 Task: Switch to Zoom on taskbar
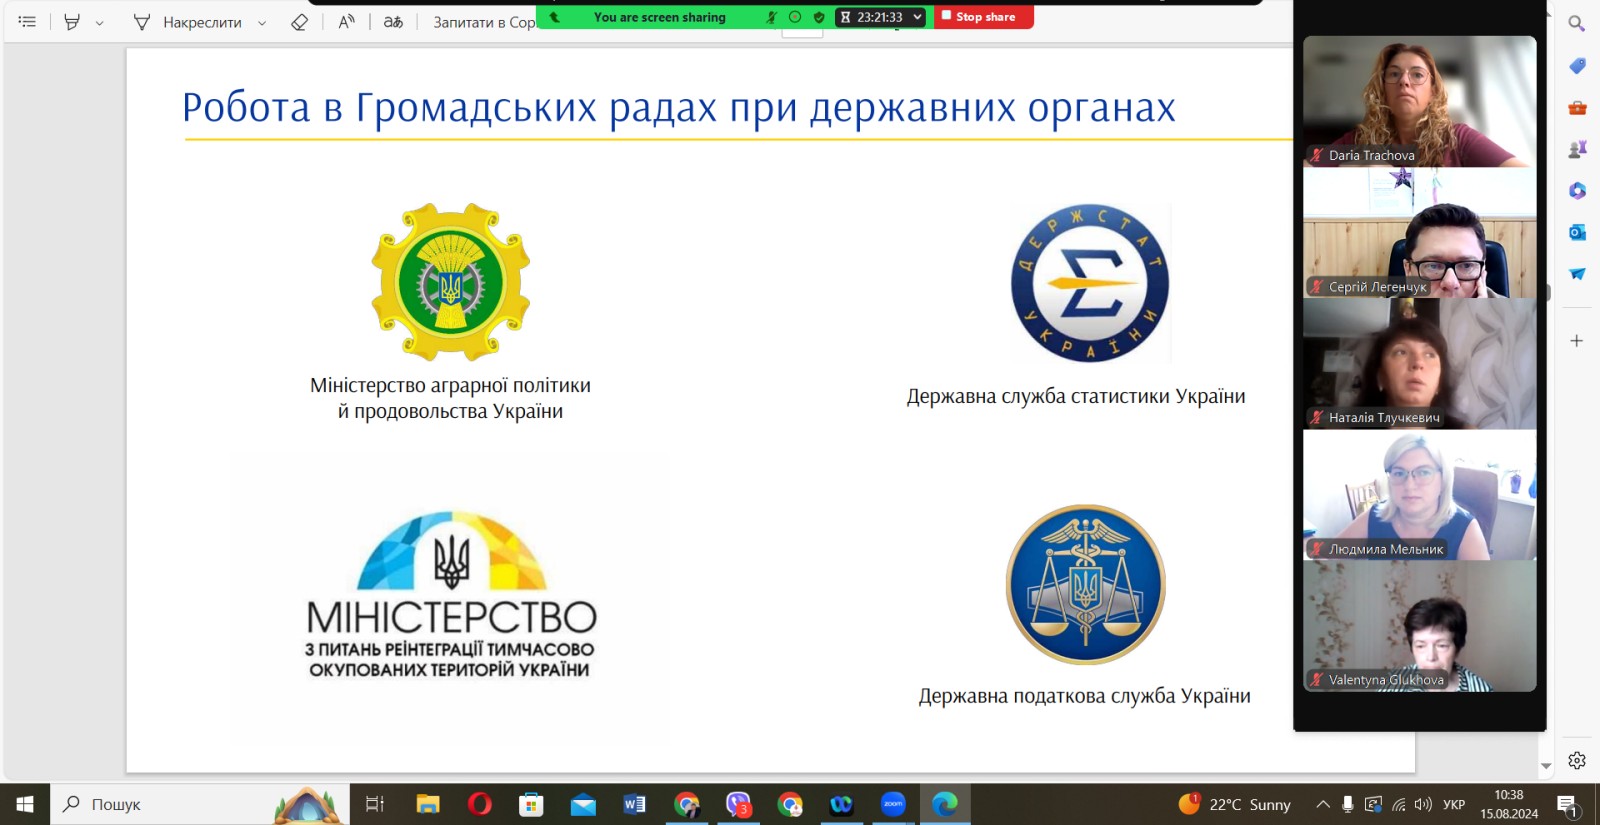point(893,804)
